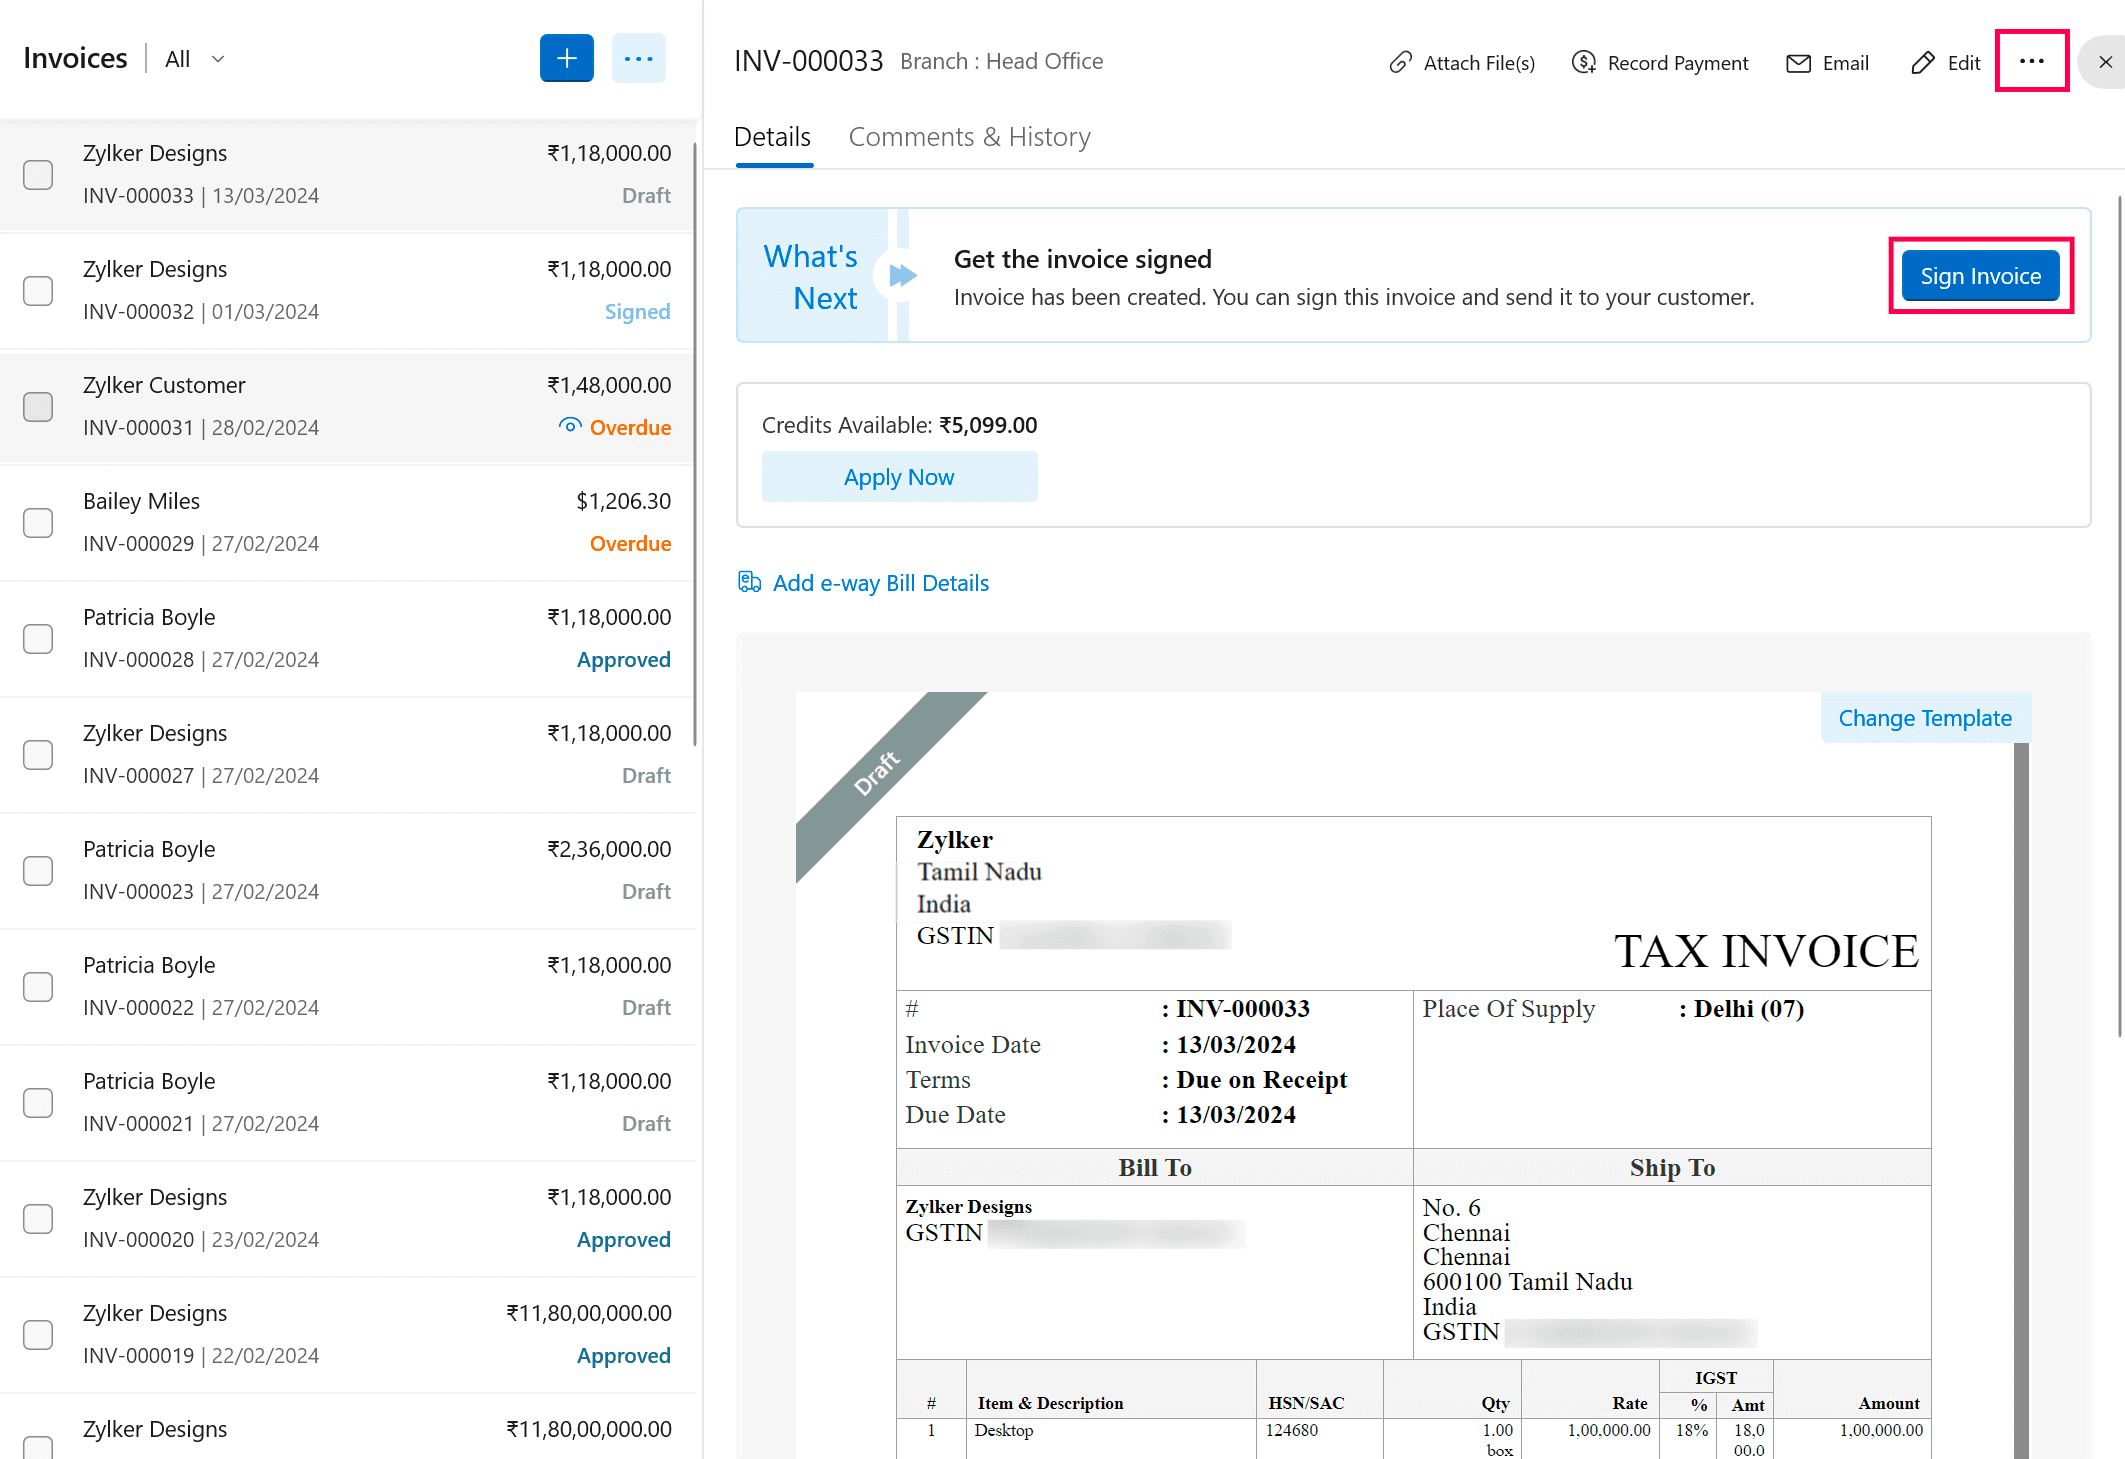The width and height of the screenshot is (2125, 1459).
Task: Open the highlighted more actions menu
Action: click(x=2032, y=61)
